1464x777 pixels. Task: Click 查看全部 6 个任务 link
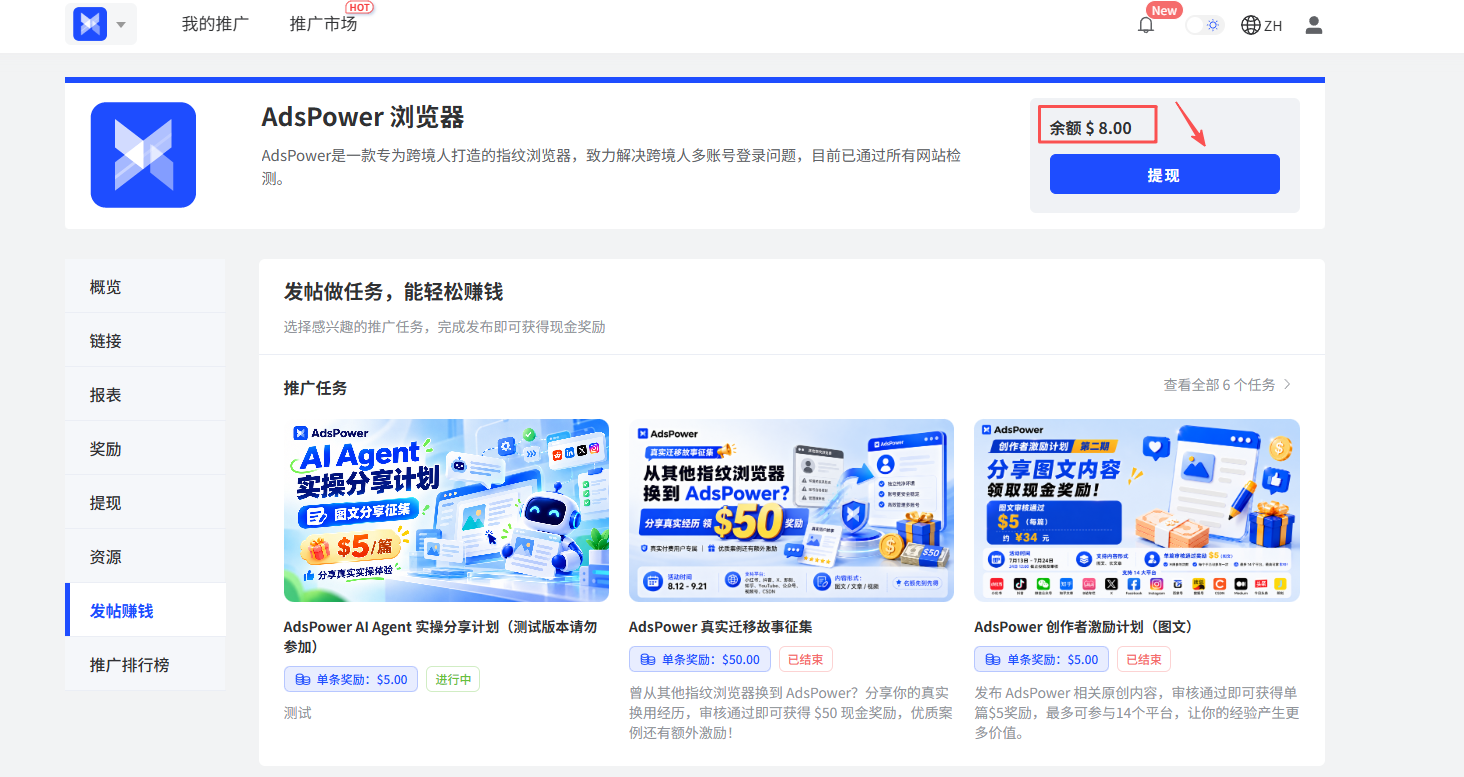(1227, 385)
